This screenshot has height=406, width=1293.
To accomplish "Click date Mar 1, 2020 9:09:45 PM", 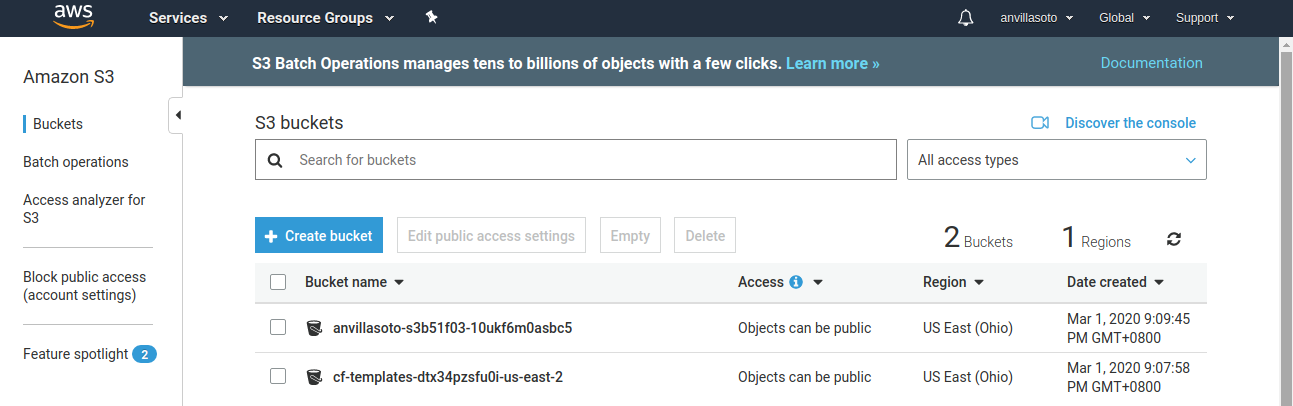I will pyautogui.click(x=1128, y=328).
